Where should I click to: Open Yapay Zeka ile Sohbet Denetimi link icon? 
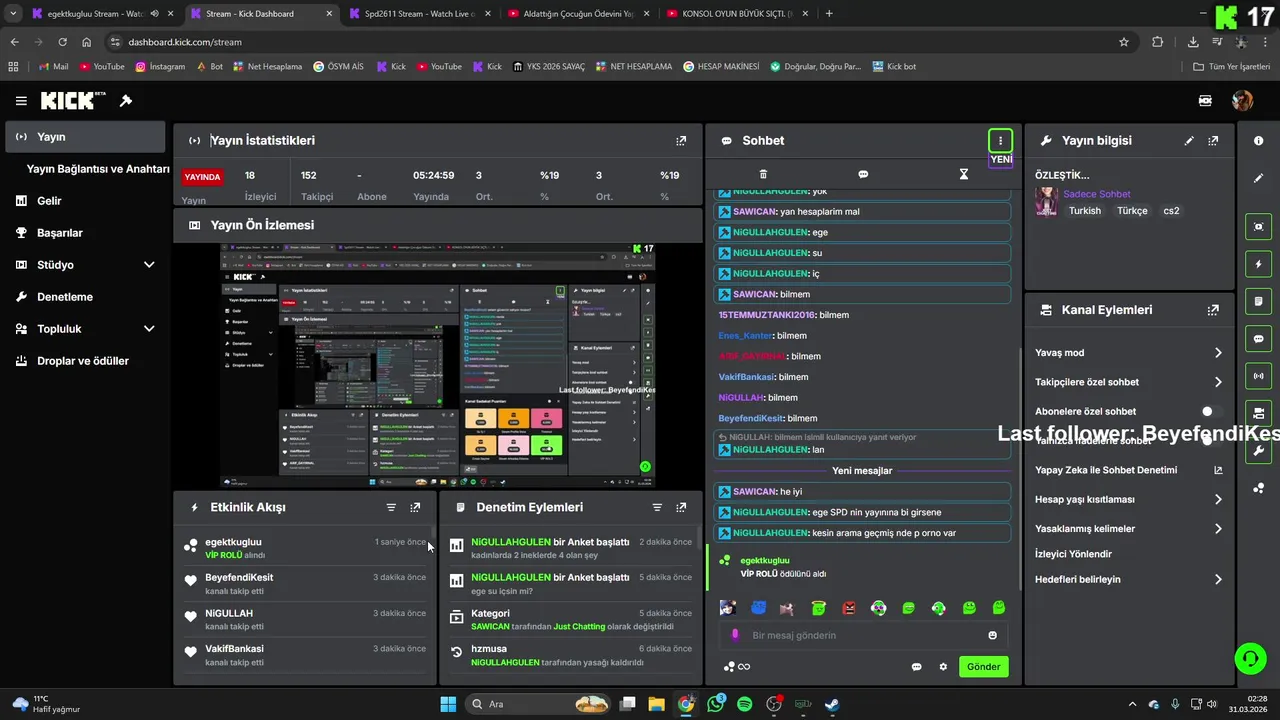coord(1218,470)
